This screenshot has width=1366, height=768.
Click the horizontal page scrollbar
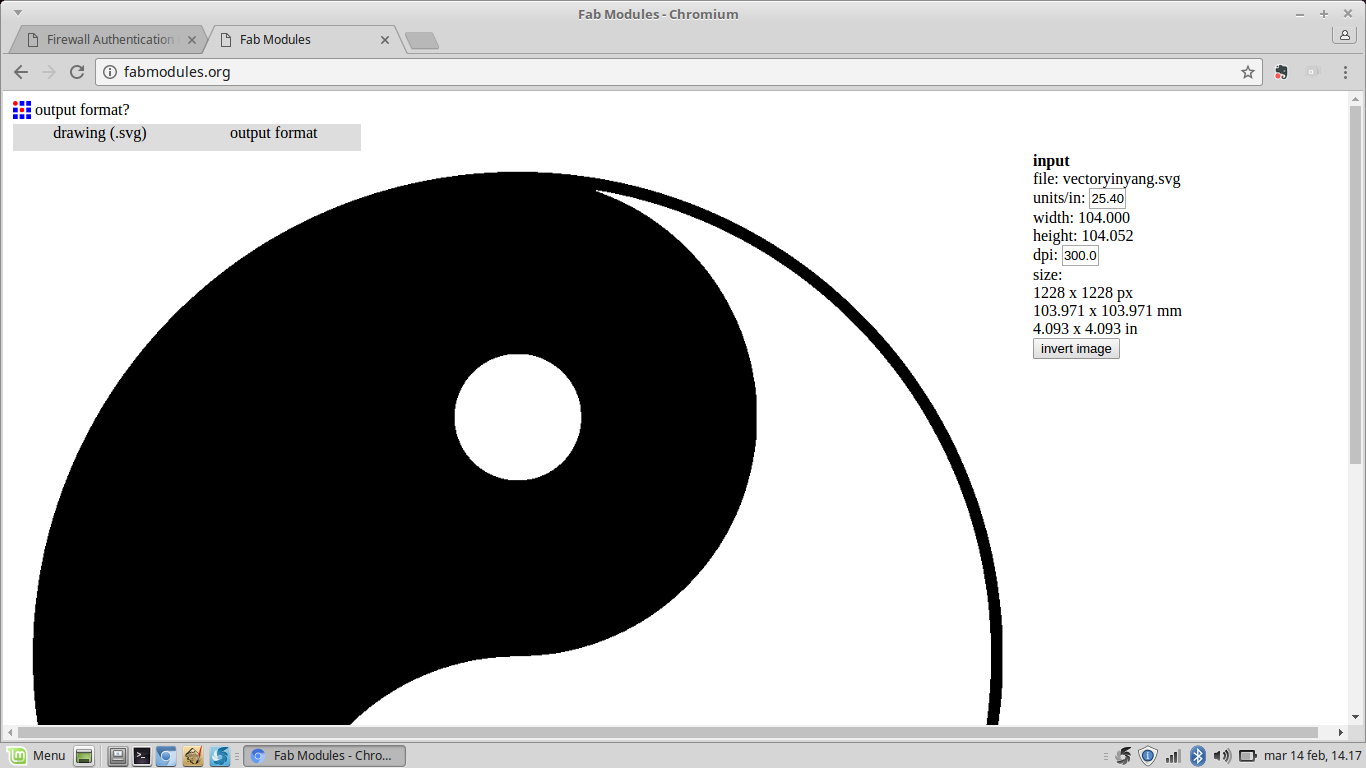668,733
